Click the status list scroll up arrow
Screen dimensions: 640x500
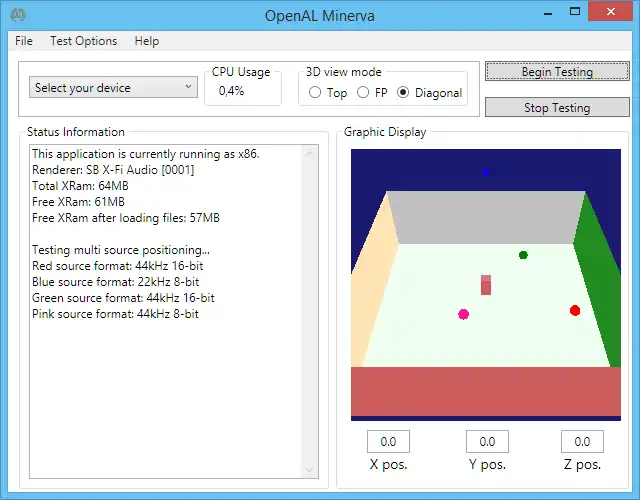pyautogui.click(x=309, y=154)
